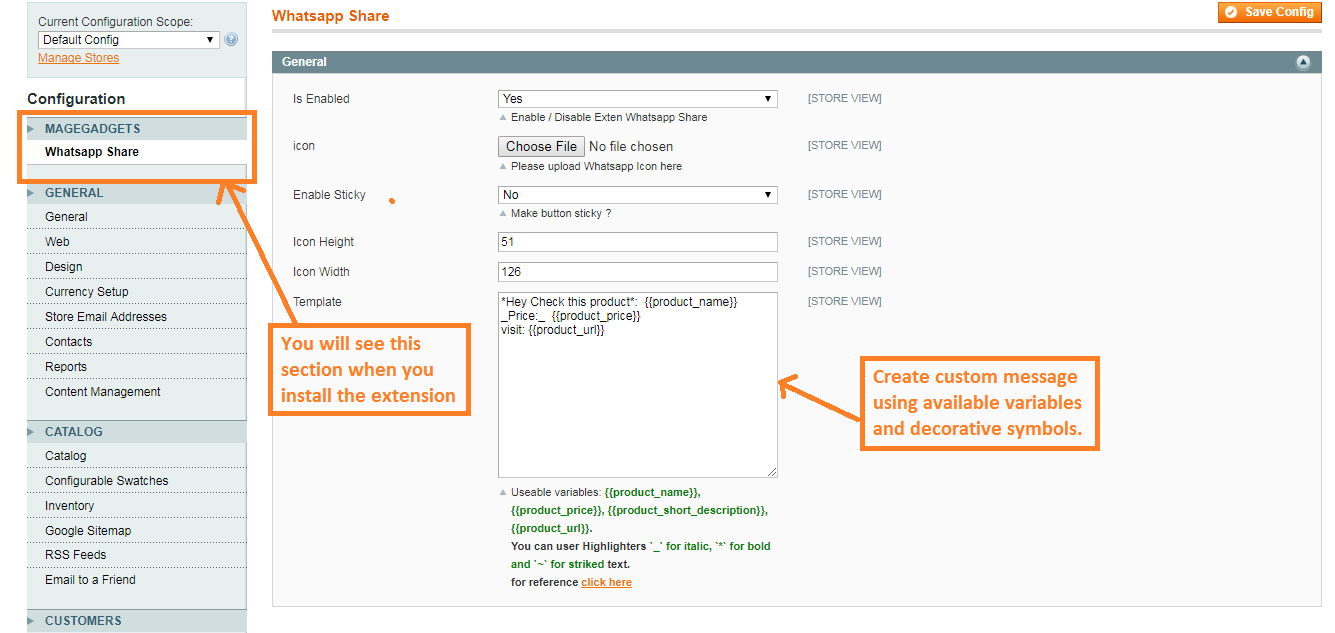This screenshot has width=1335, height=633.
Task: Click the 'Make button sticky ?' hint
Action: click(x=561, y=213)
